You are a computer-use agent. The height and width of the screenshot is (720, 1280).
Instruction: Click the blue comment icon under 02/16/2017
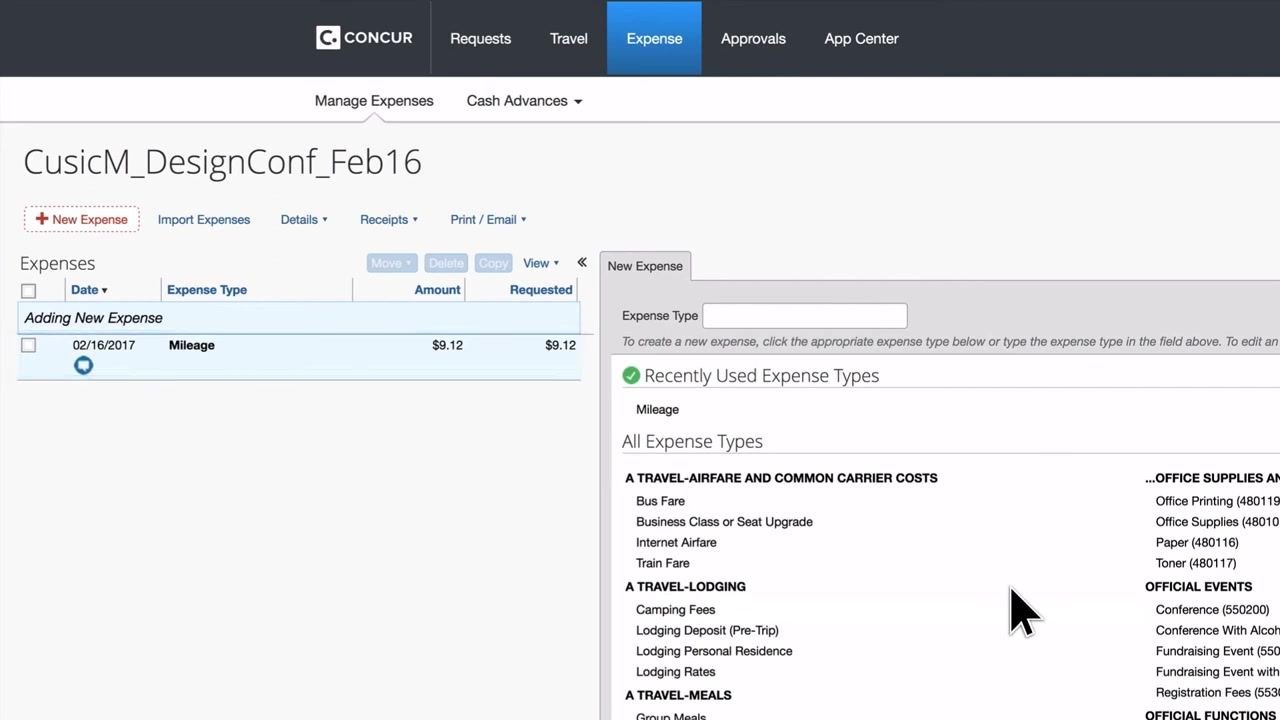[83, 365]
